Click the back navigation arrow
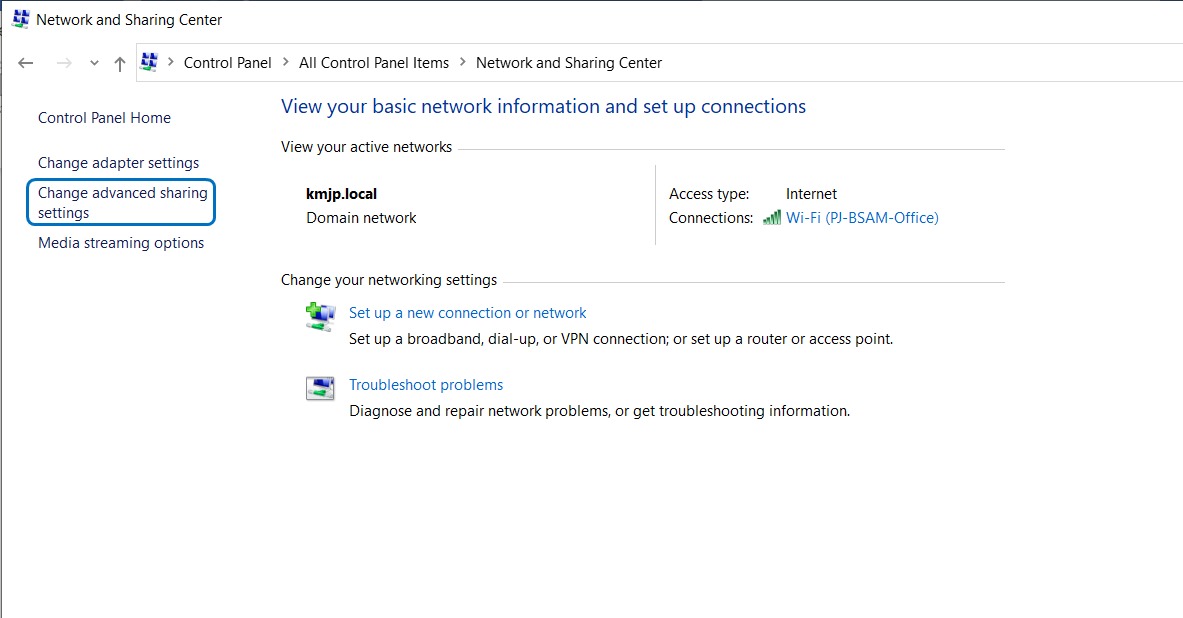The width and height of the screenshot is (1183, 618). (26, 63)
